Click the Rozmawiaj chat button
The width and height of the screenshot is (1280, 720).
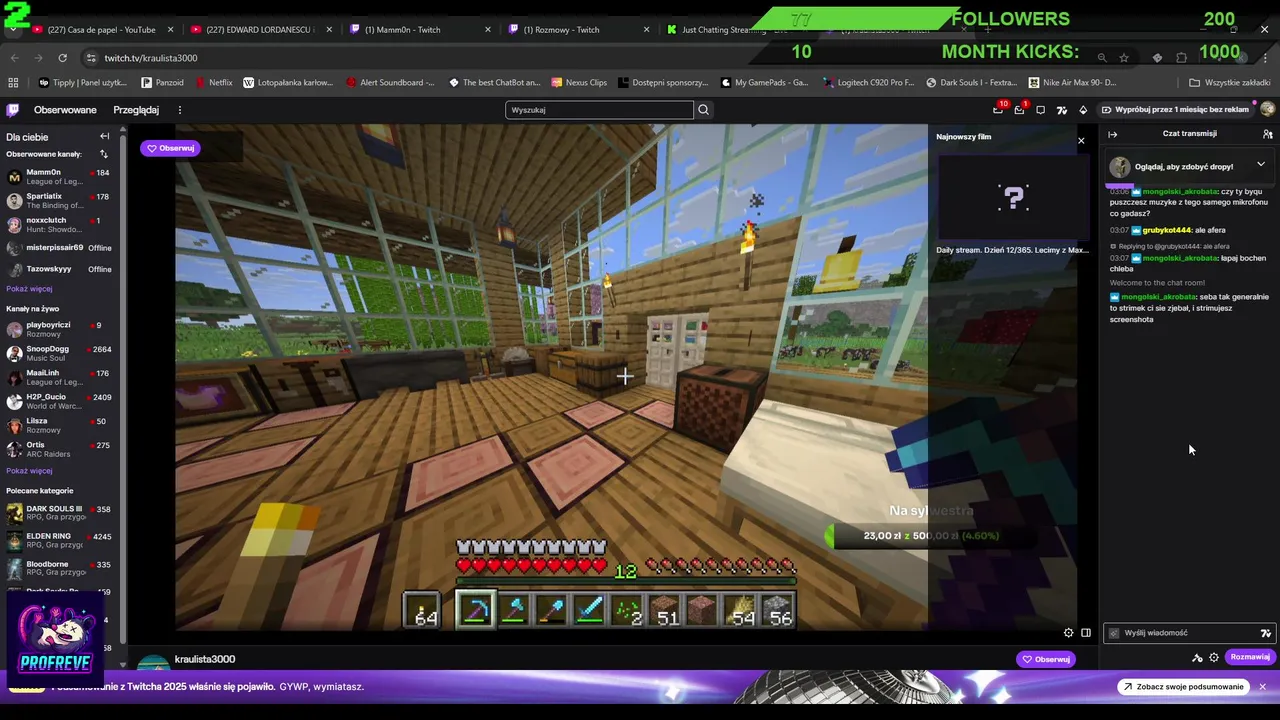coord(1250,657)
